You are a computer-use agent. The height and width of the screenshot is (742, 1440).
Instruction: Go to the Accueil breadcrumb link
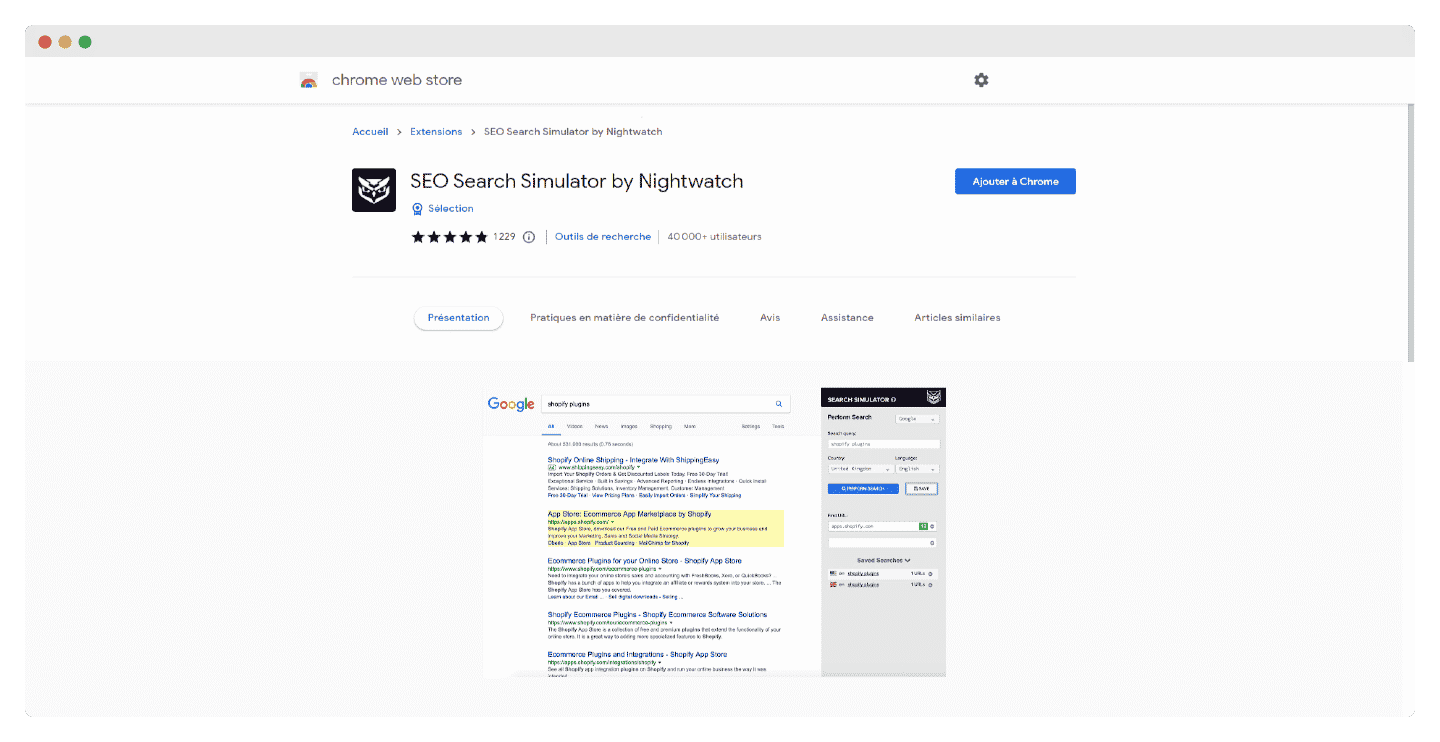click(370, 132)
